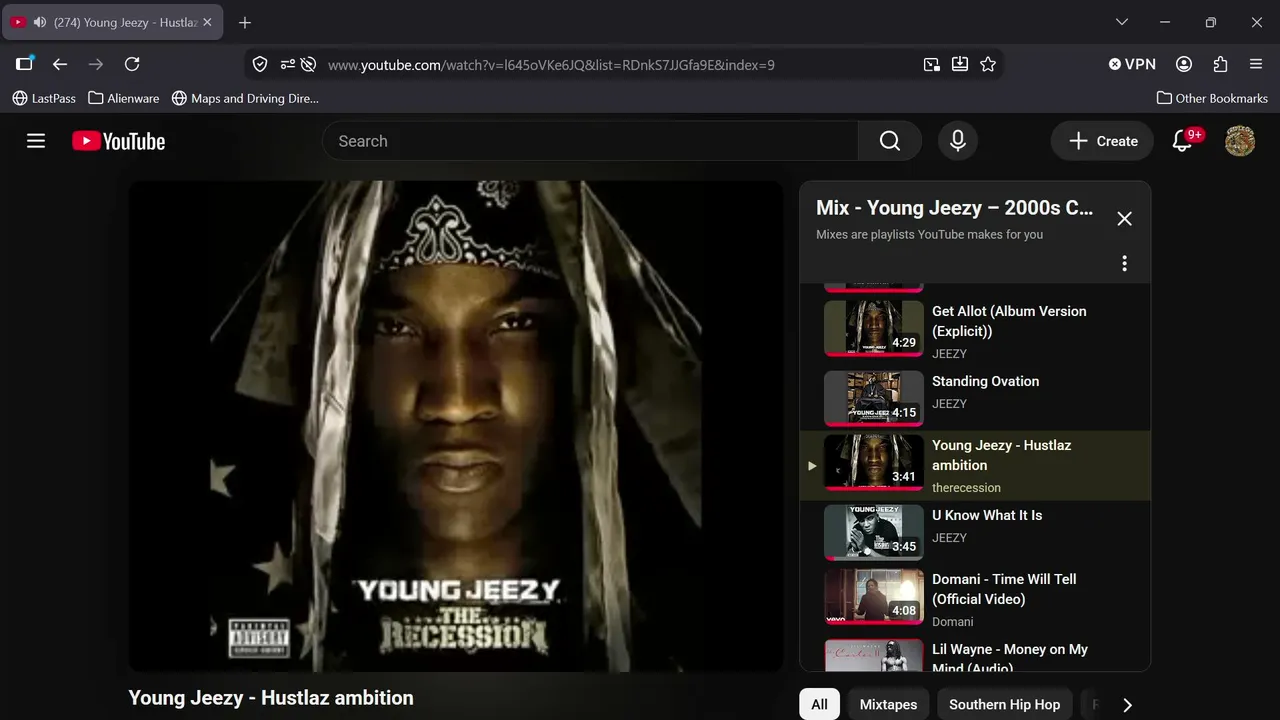Viewport: 1280px width, 720px height.
Task: Mute the tab using speaker icon
Action: click(x=40, y=22)
